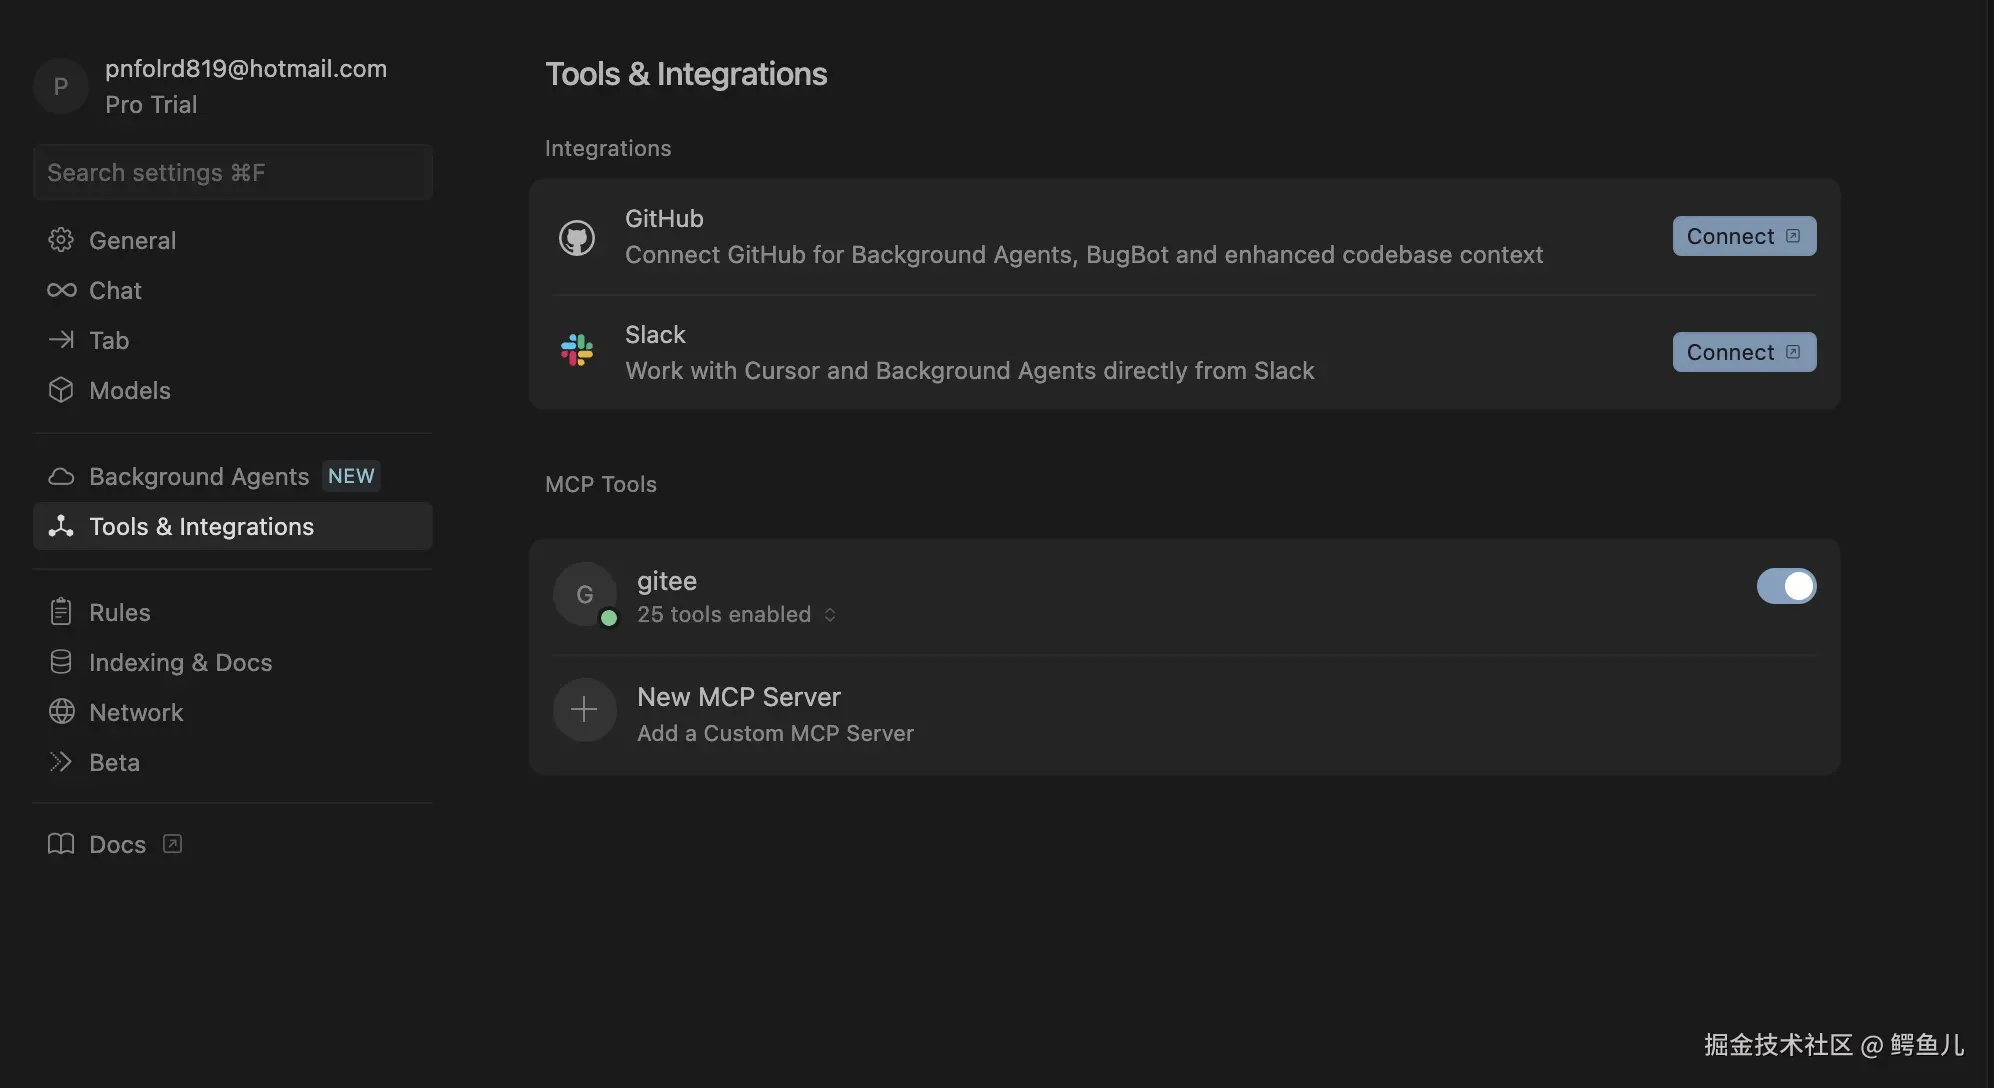Click the General gear icon
1994x1088 pixels.
click(x=61, y=240)
